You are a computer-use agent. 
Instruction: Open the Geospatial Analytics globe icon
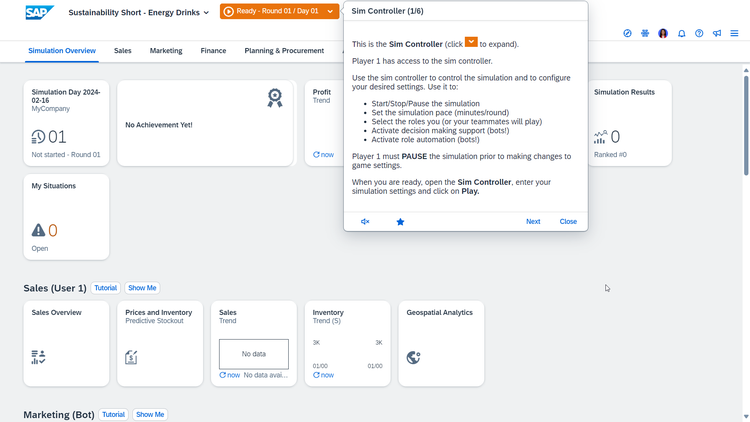[413, 357]
